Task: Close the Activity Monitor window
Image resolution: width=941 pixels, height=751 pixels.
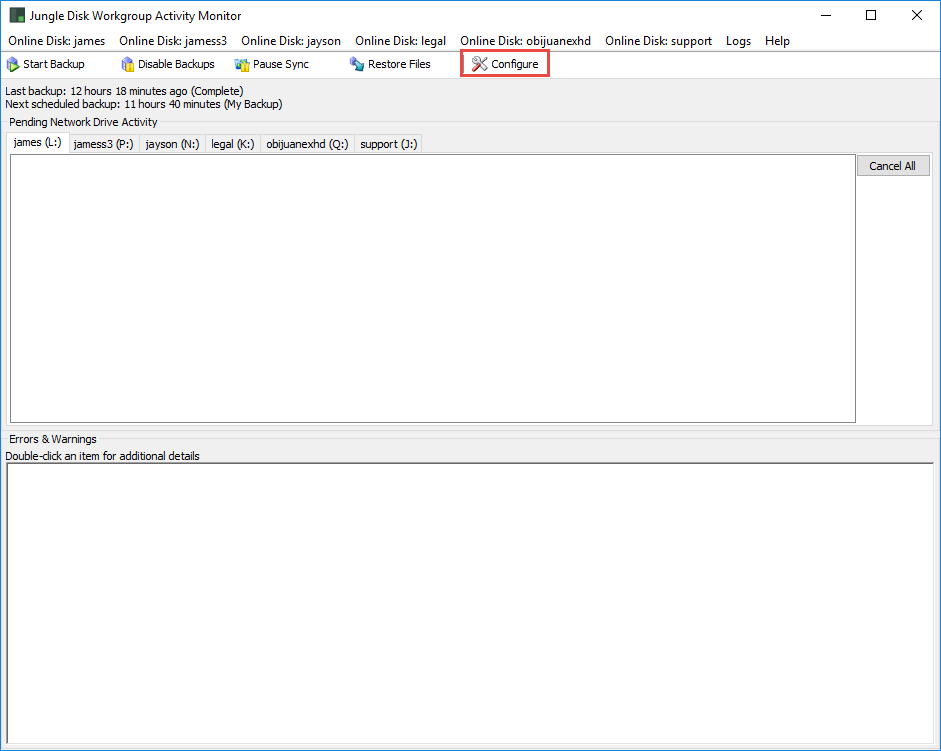Action: tap(917, 16)
